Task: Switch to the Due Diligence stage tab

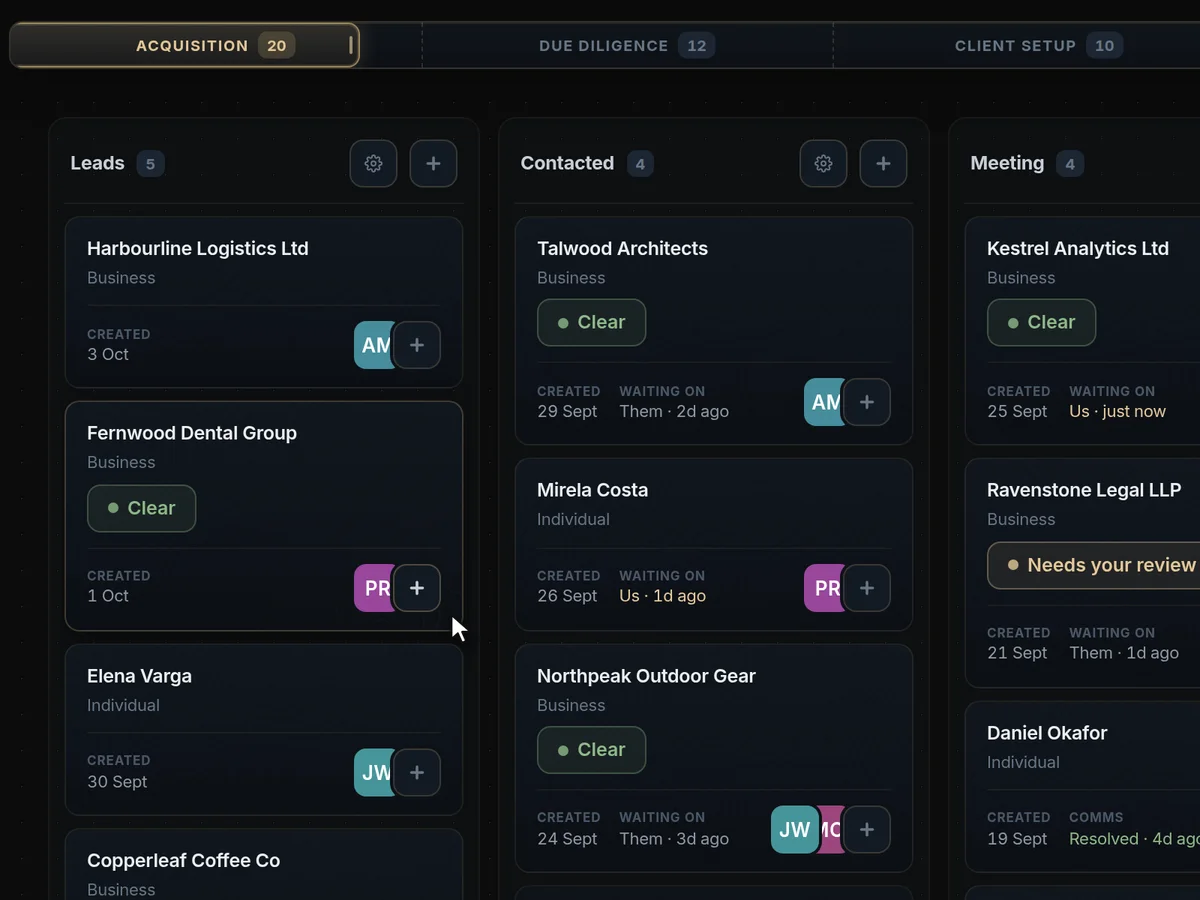Action: pos(627,45)
